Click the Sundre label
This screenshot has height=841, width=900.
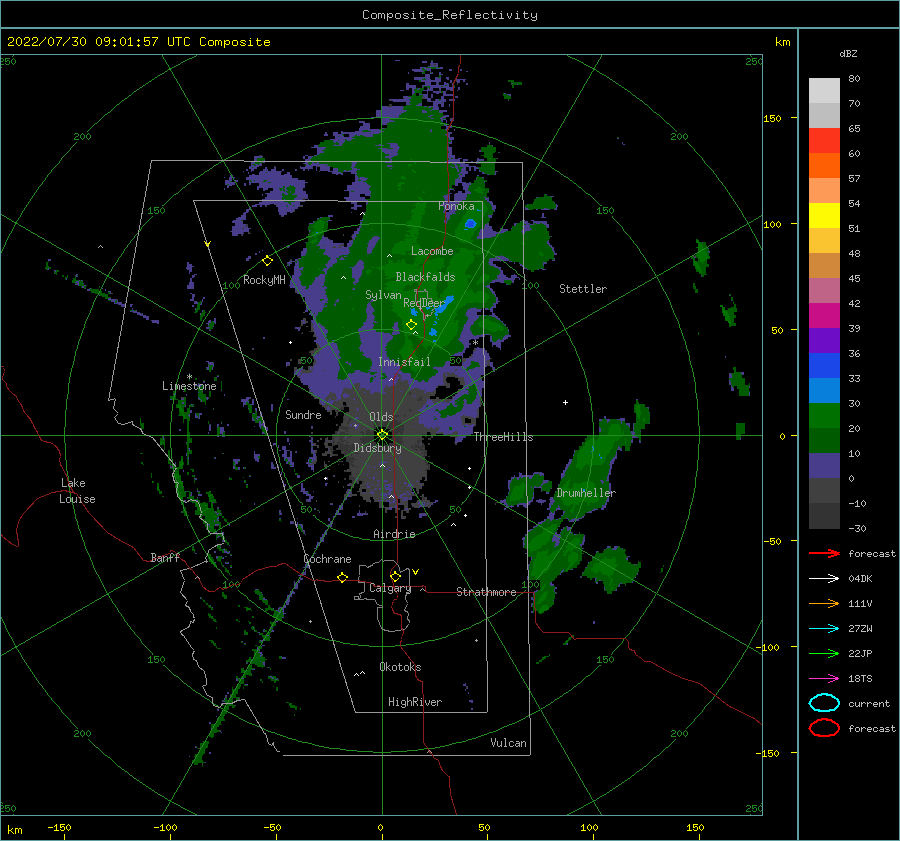click(303, 414)
